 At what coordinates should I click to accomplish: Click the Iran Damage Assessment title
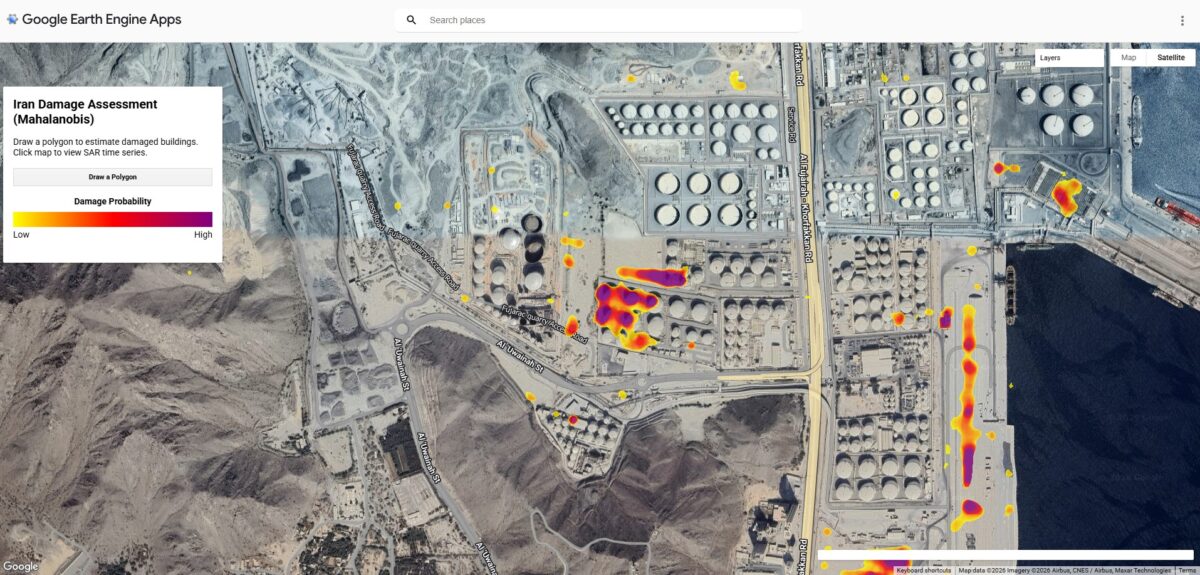click(x=85, y=111)
